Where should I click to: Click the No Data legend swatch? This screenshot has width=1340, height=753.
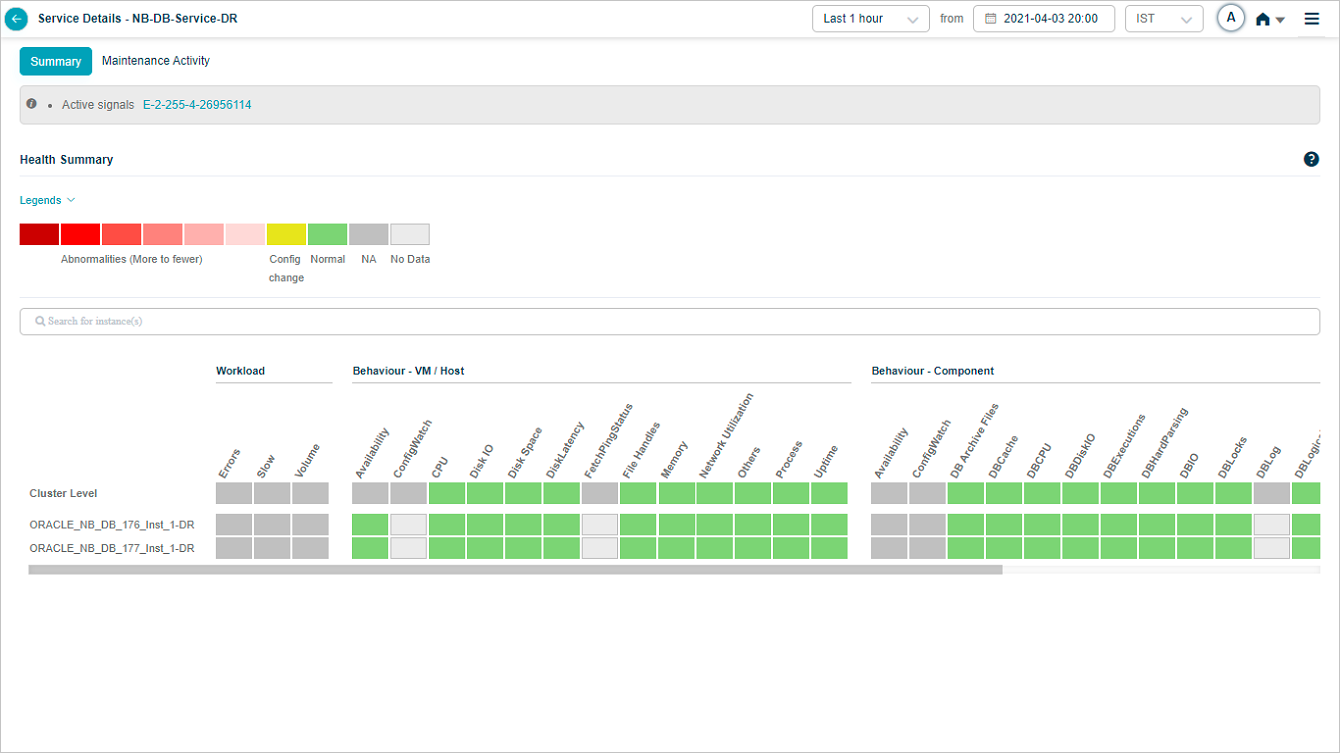point(410,234)
